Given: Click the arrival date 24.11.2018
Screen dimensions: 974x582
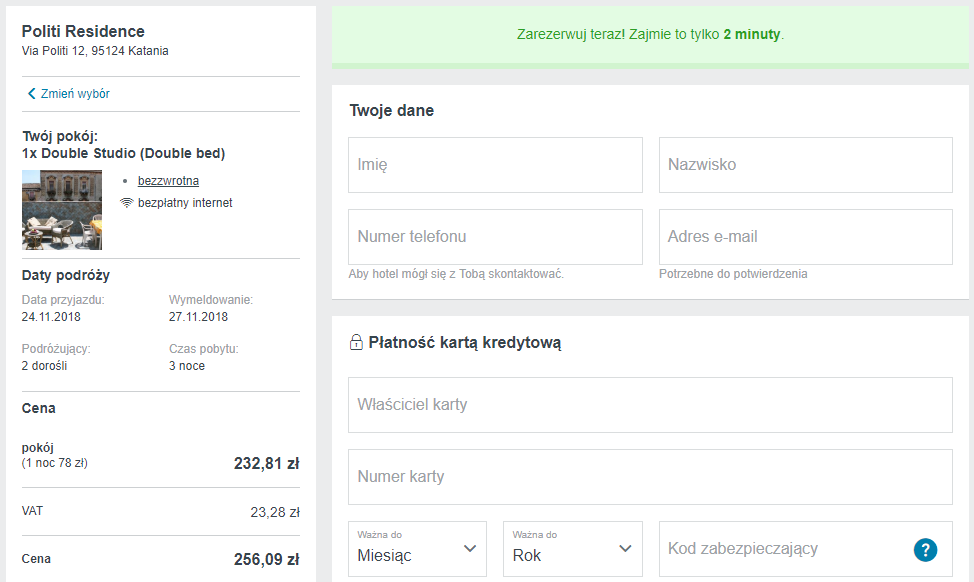Looking at the screenshot, I should coord(51,317).
